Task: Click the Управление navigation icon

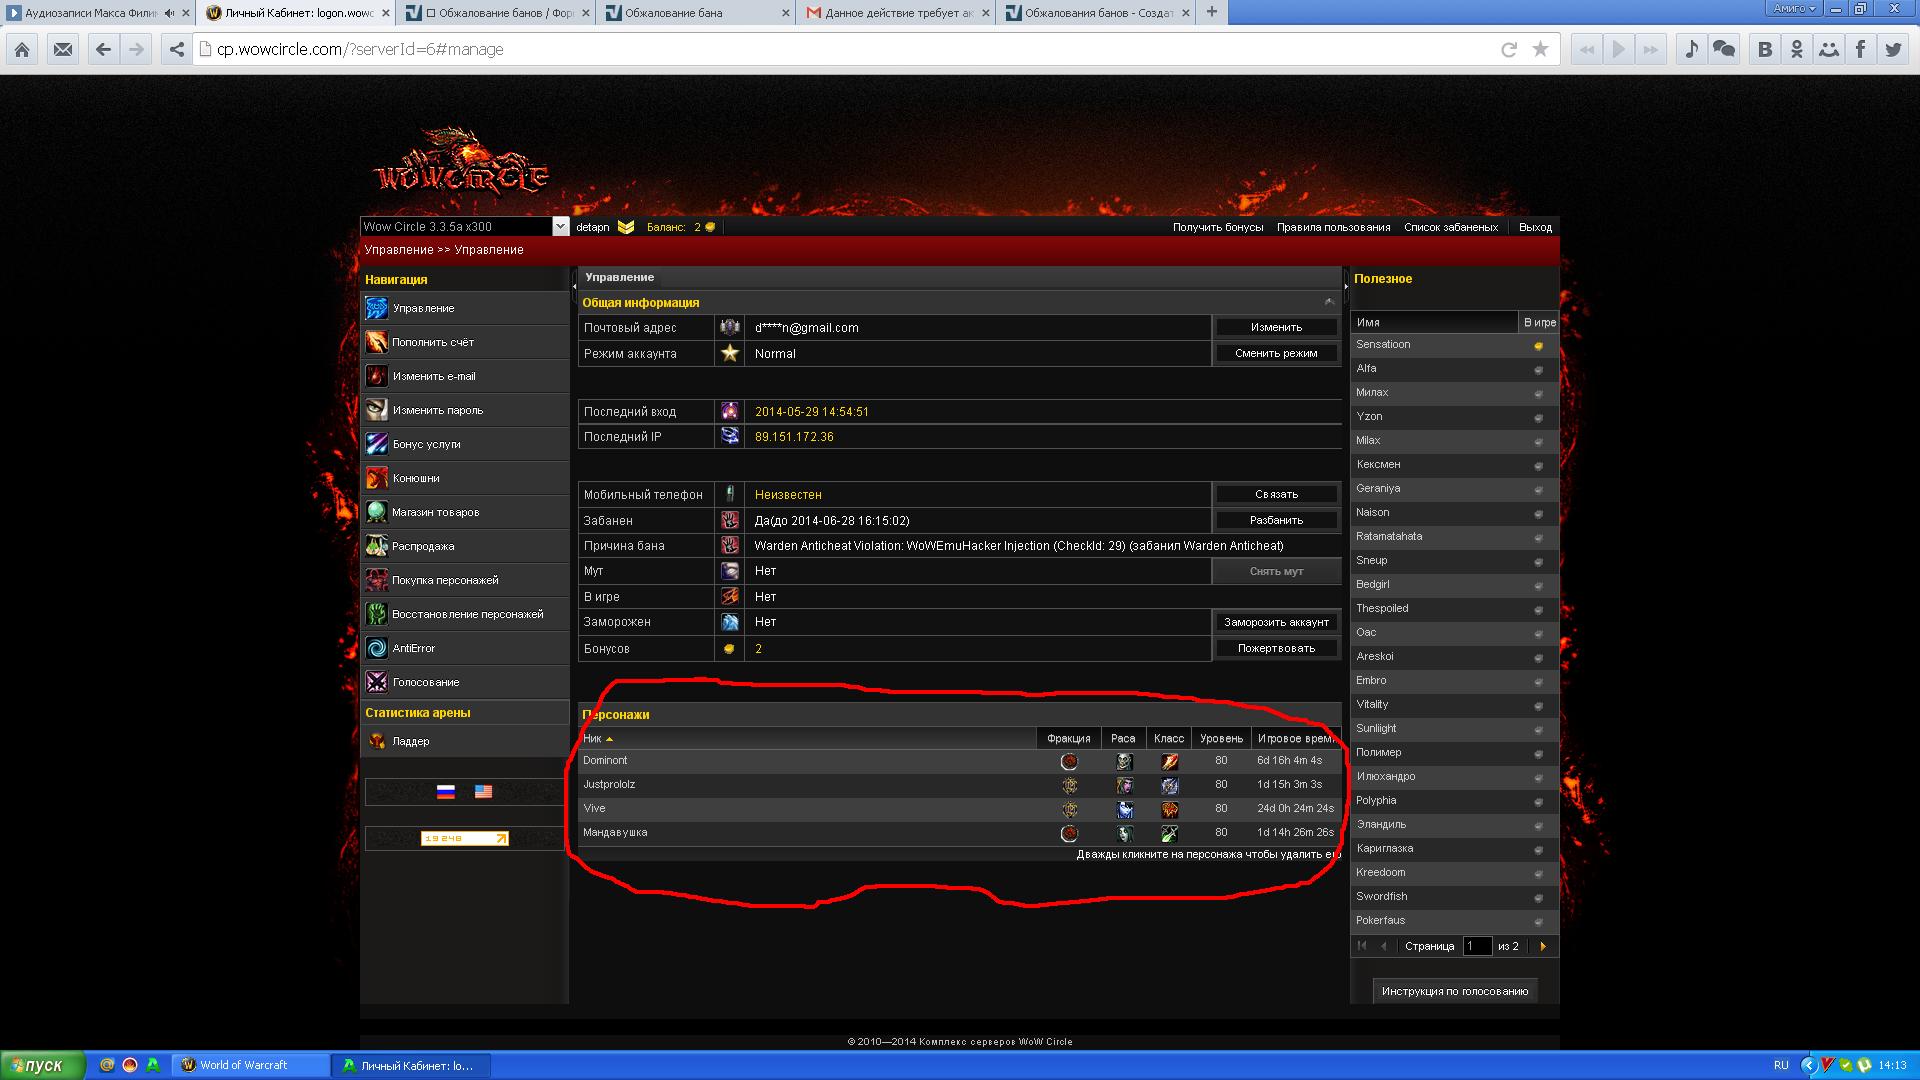Action: point(376,308)
